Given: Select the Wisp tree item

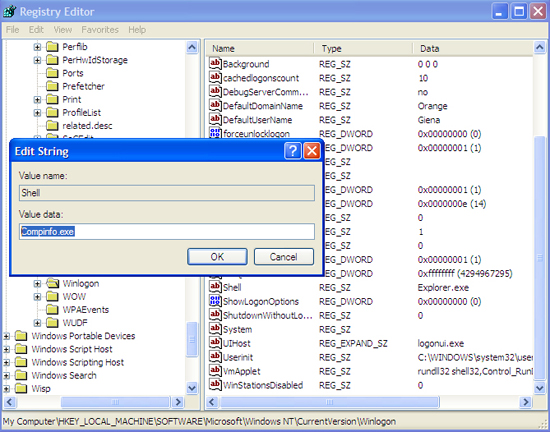Looking at the screenshot, I should (41, 389).
